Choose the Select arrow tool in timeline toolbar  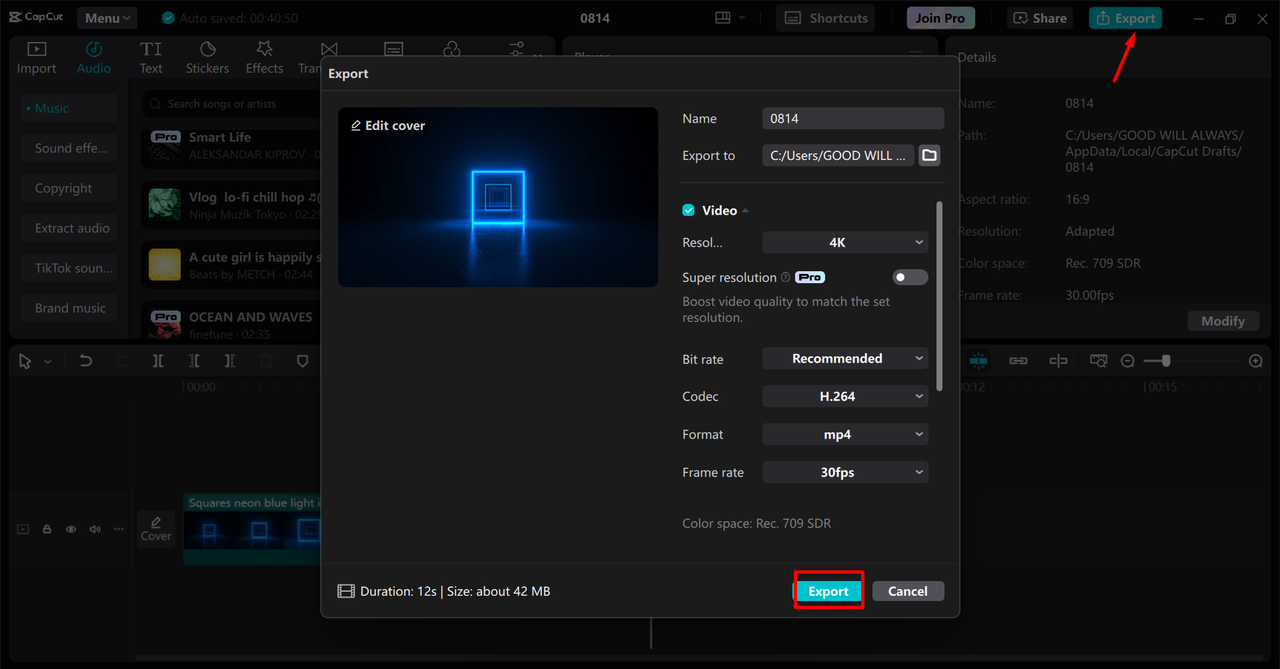[26, 361]
